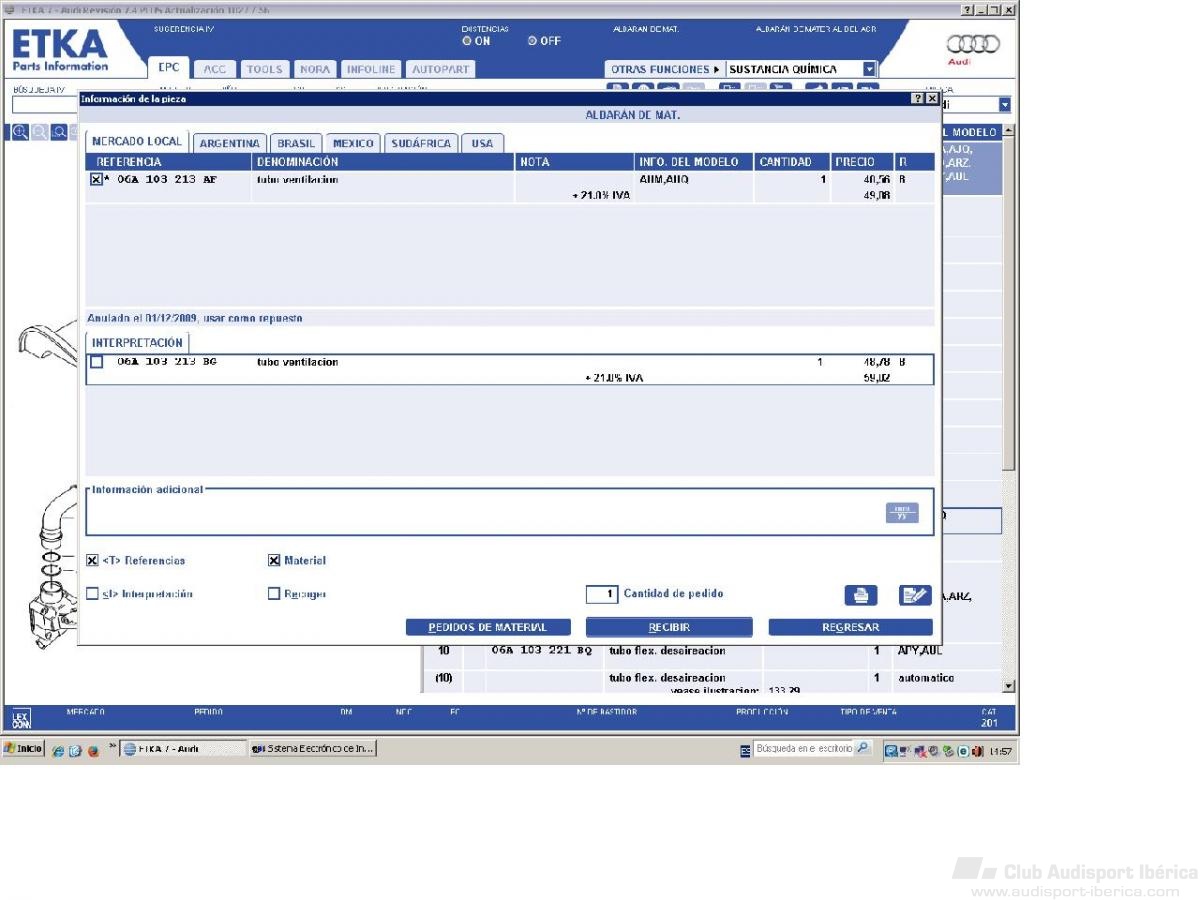Open the NORA main tab
This screenshot has height=900, width=1200.
315,69
